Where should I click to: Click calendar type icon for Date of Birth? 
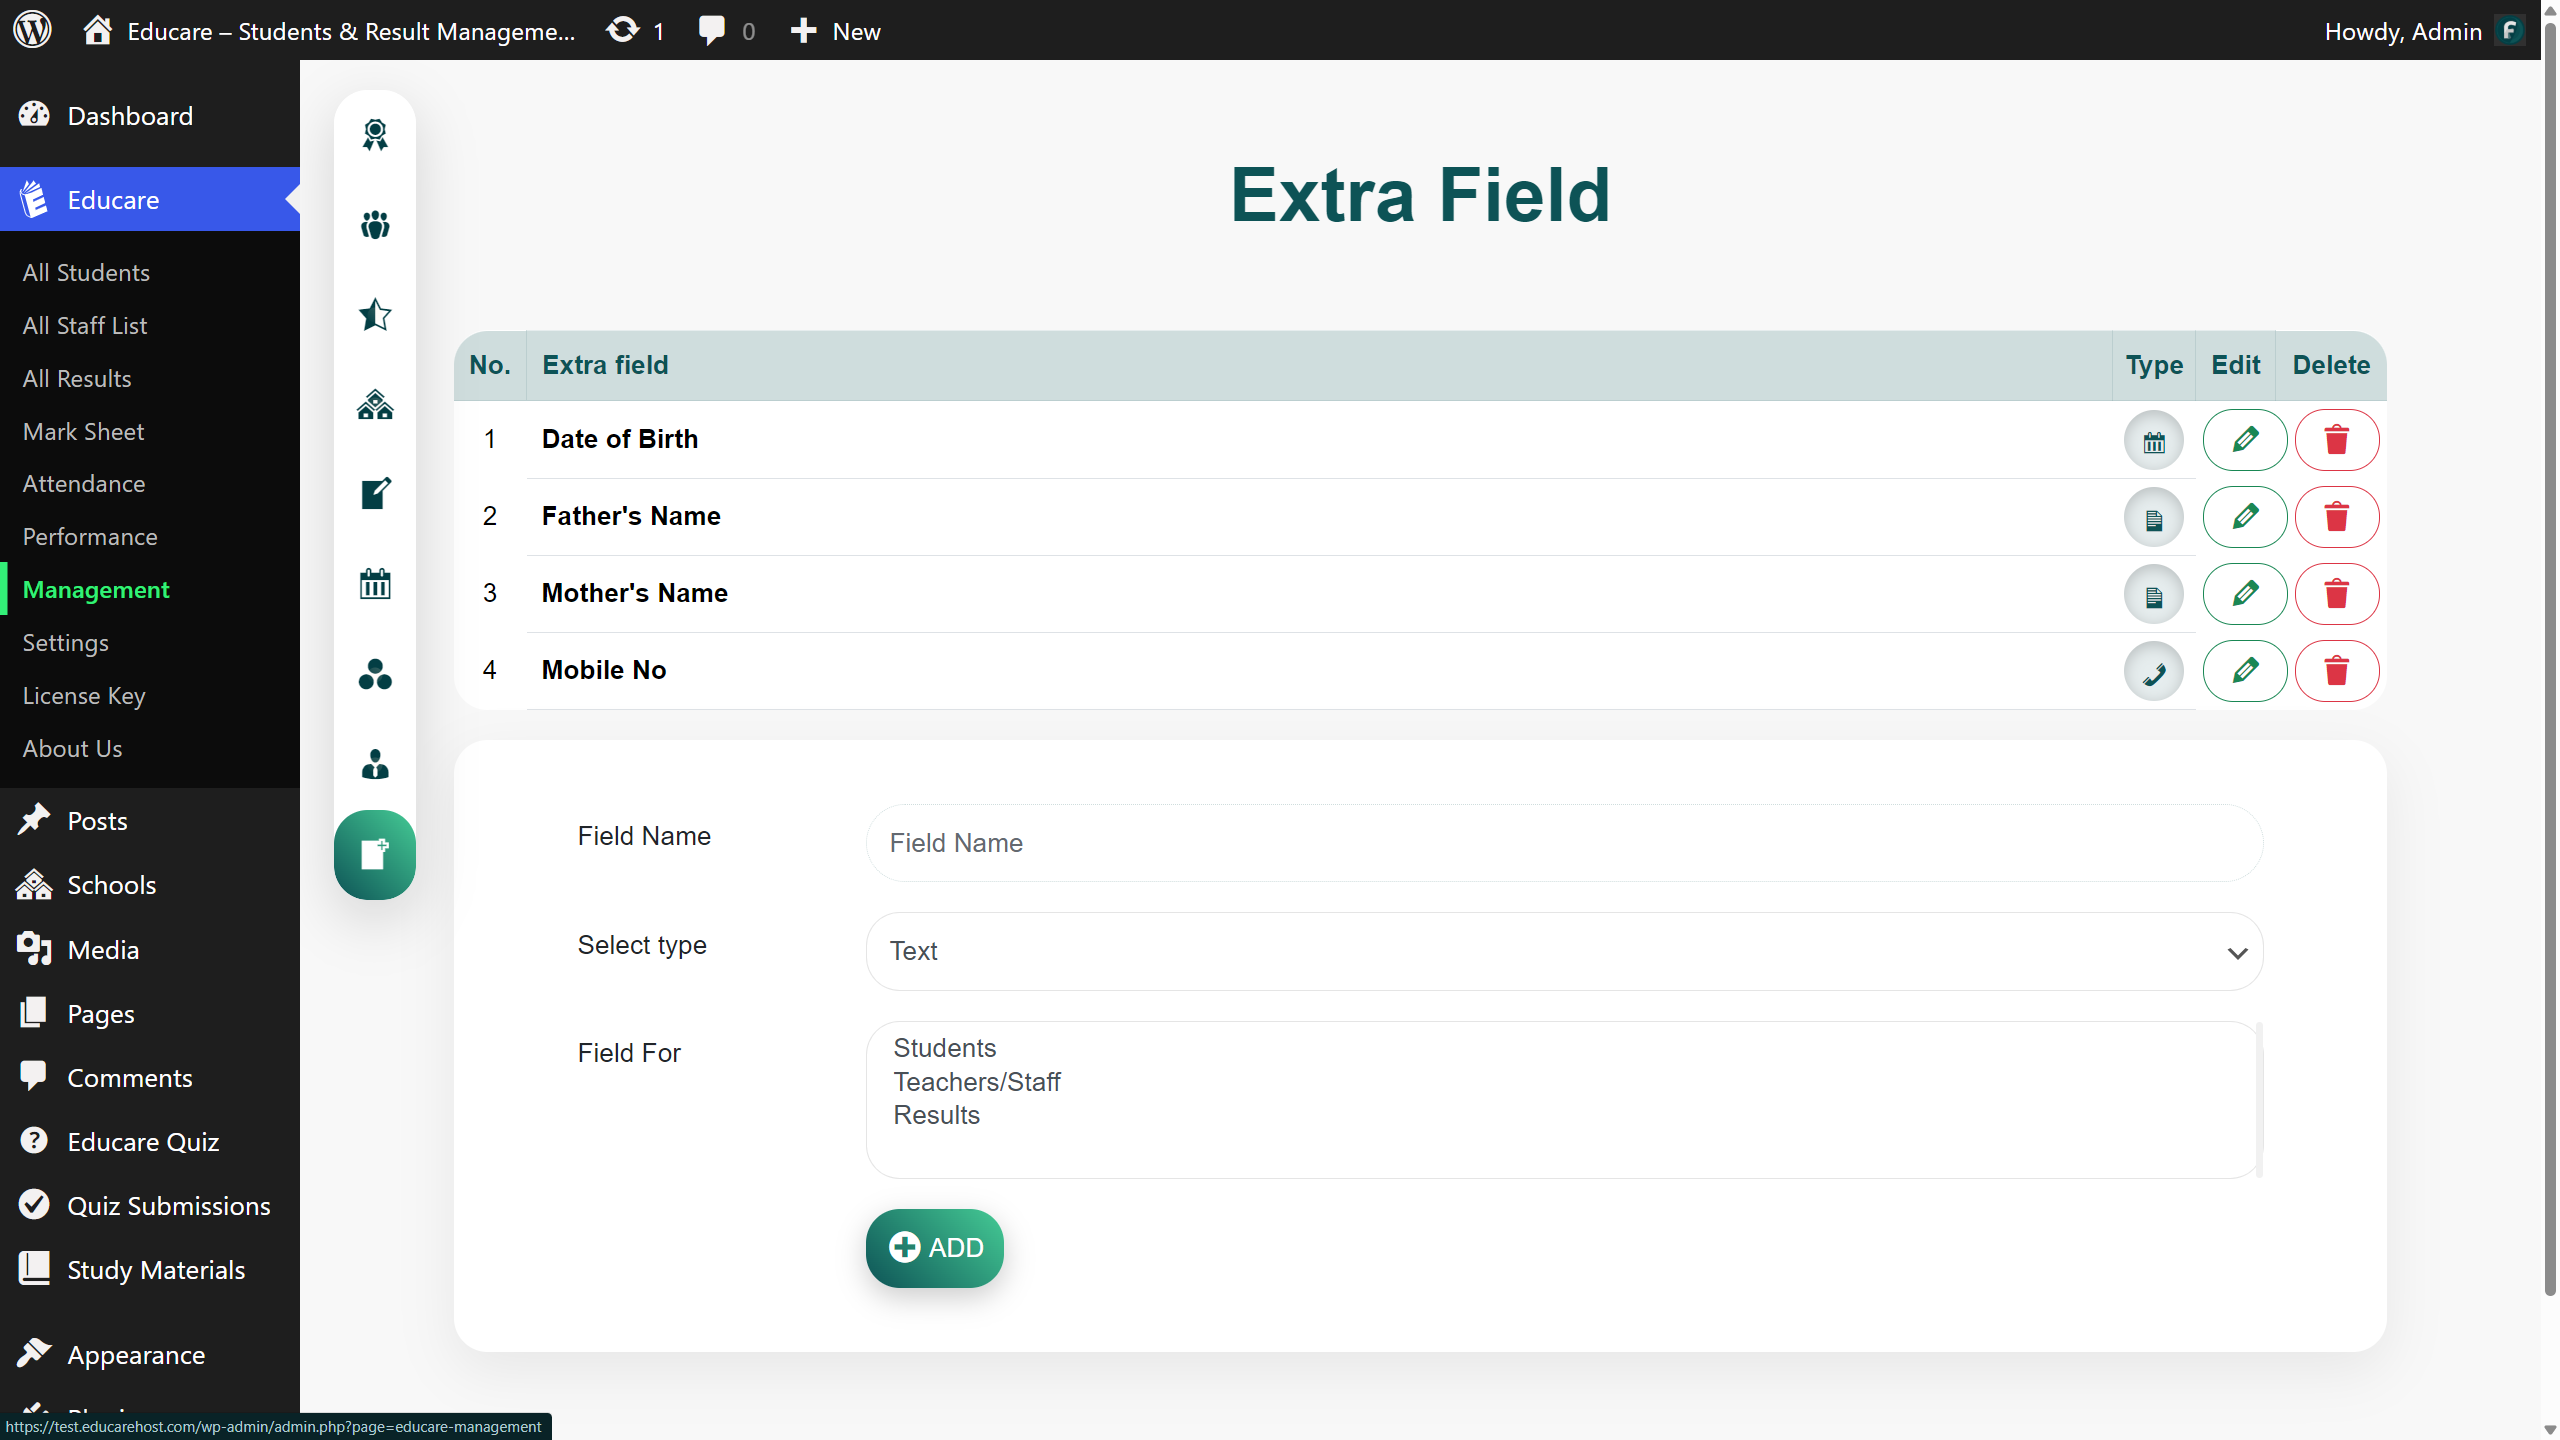click(x=2153, y=441)
